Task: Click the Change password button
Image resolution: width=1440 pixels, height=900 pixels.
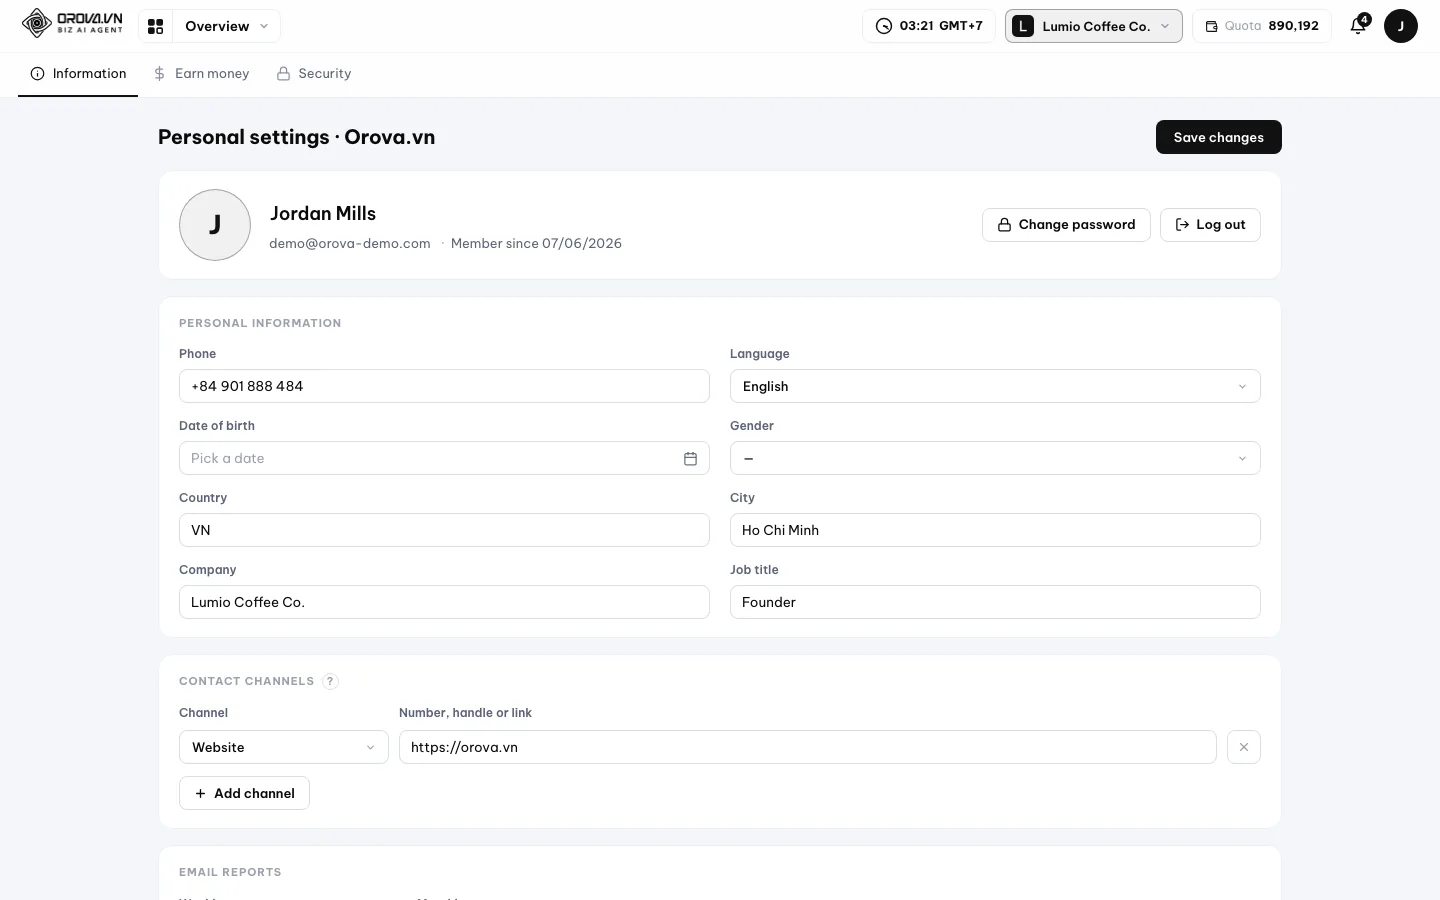Action: [1066, 225]
